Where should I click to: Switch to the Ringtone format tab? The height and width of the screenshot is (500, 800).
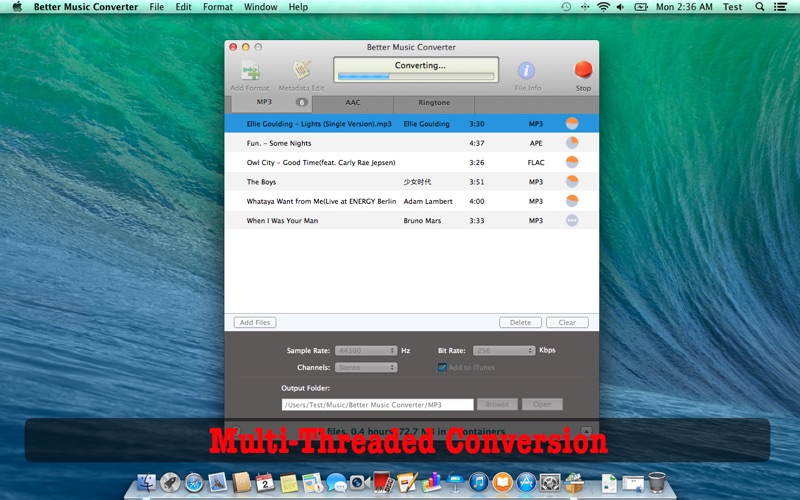pos(434,104)
